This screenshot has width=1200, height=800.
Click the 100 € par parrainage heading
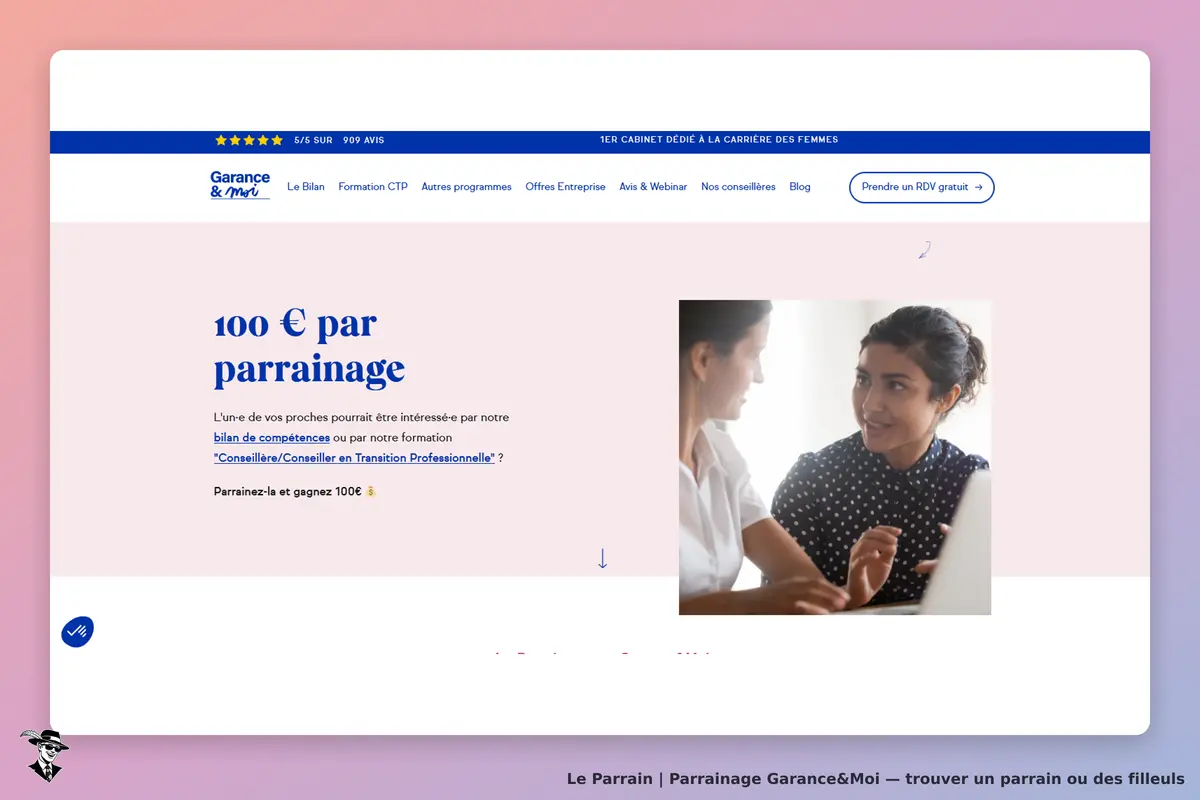coord(310,346)
